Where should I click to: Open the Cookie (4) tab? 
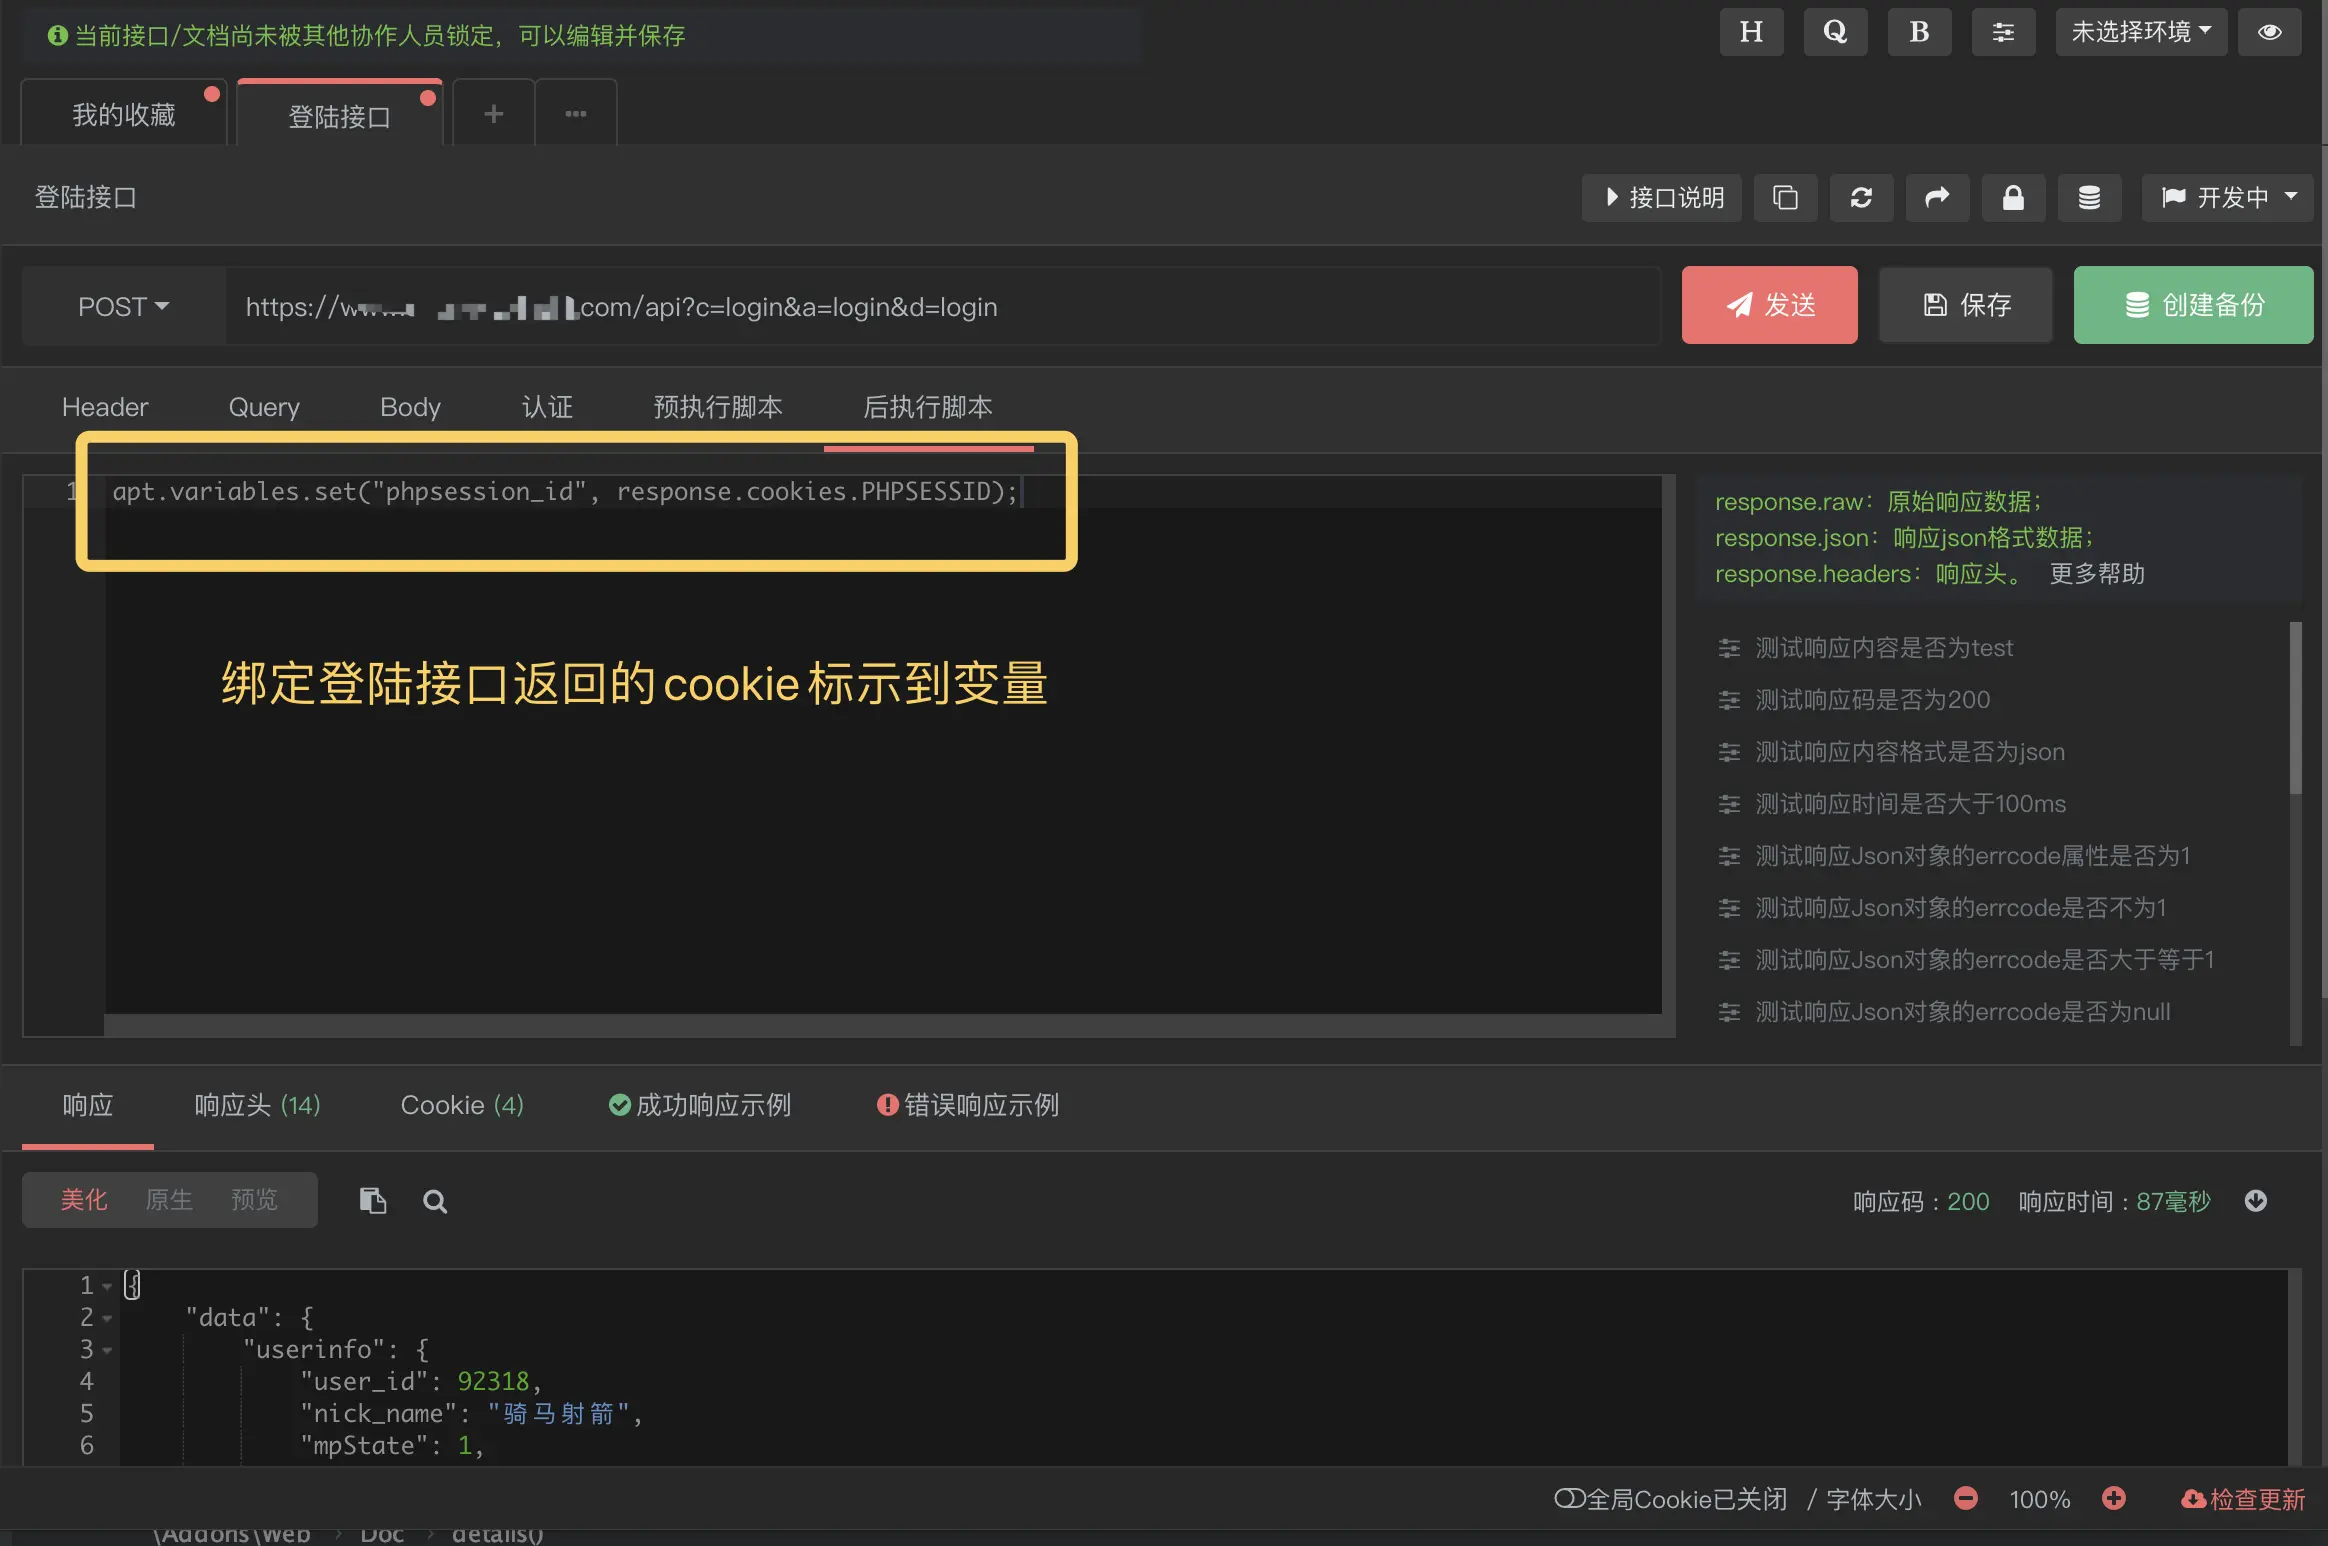coord(462,1105)
